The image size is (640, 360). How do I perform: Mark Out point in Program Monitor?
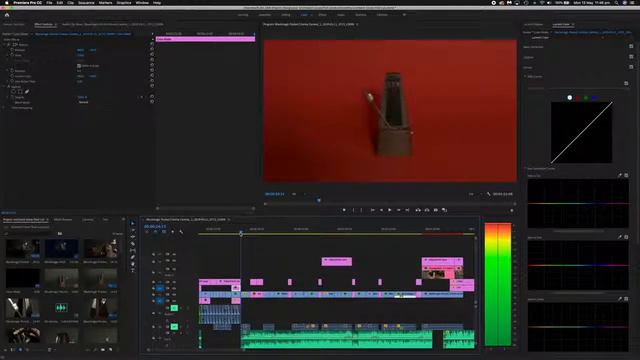click(361, 210)
